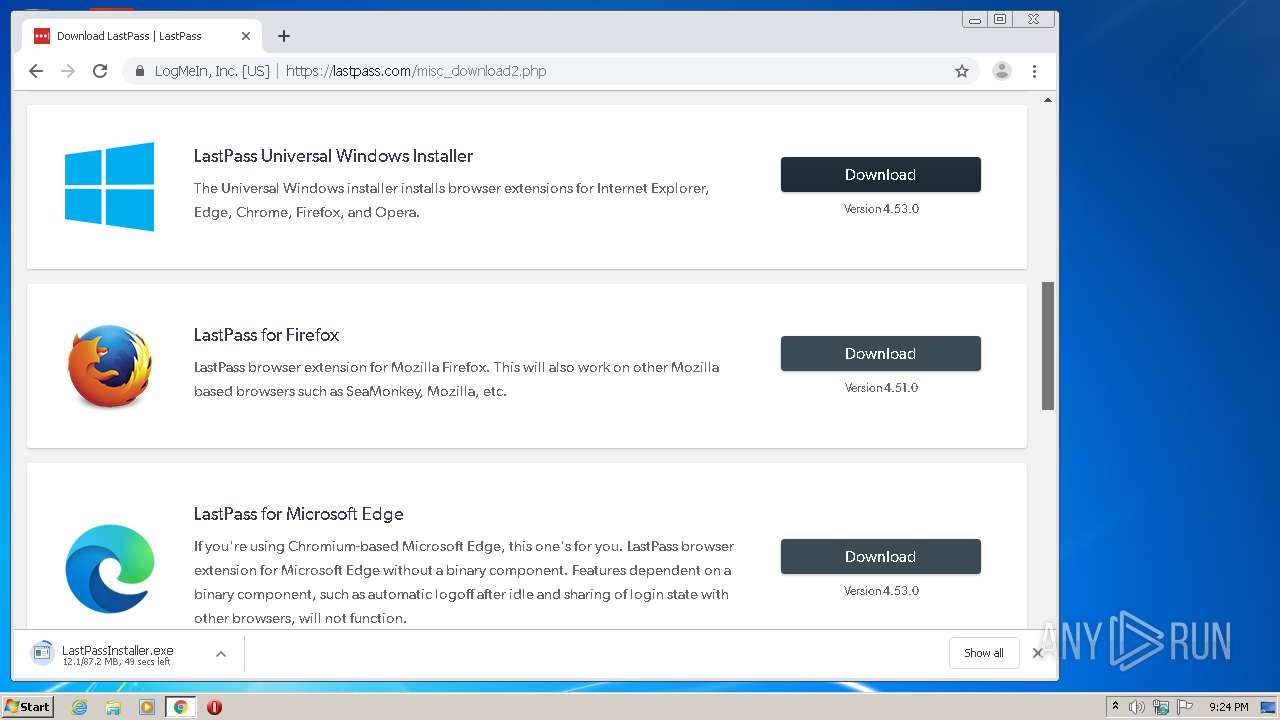Download the LastPass Universal Windows Installer

pyautogui.click(x=880, y=174)
